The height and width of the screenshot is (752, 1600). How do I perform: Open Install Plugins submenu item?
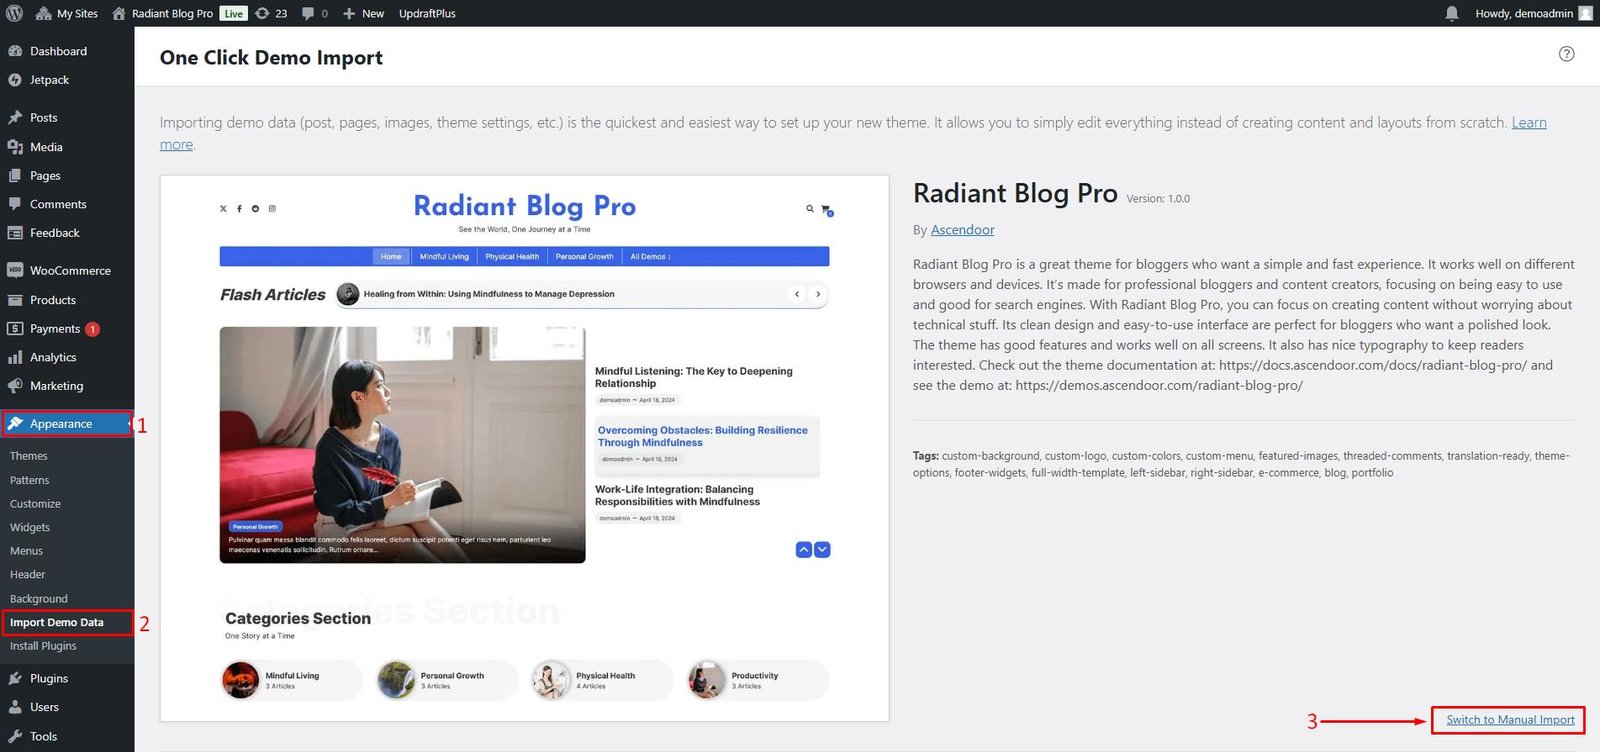[x=43, y=646]
